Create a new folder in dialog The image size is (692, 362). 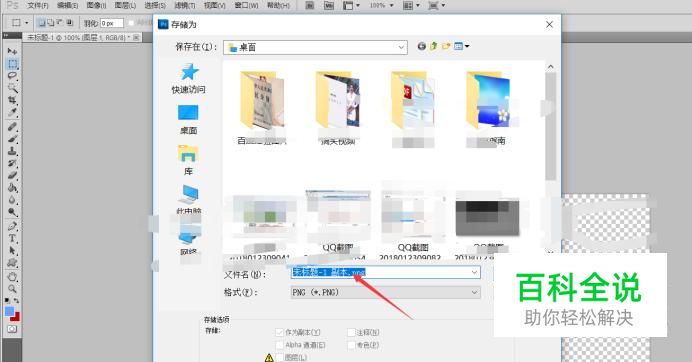pyautogui.click(x=446, y=46)
